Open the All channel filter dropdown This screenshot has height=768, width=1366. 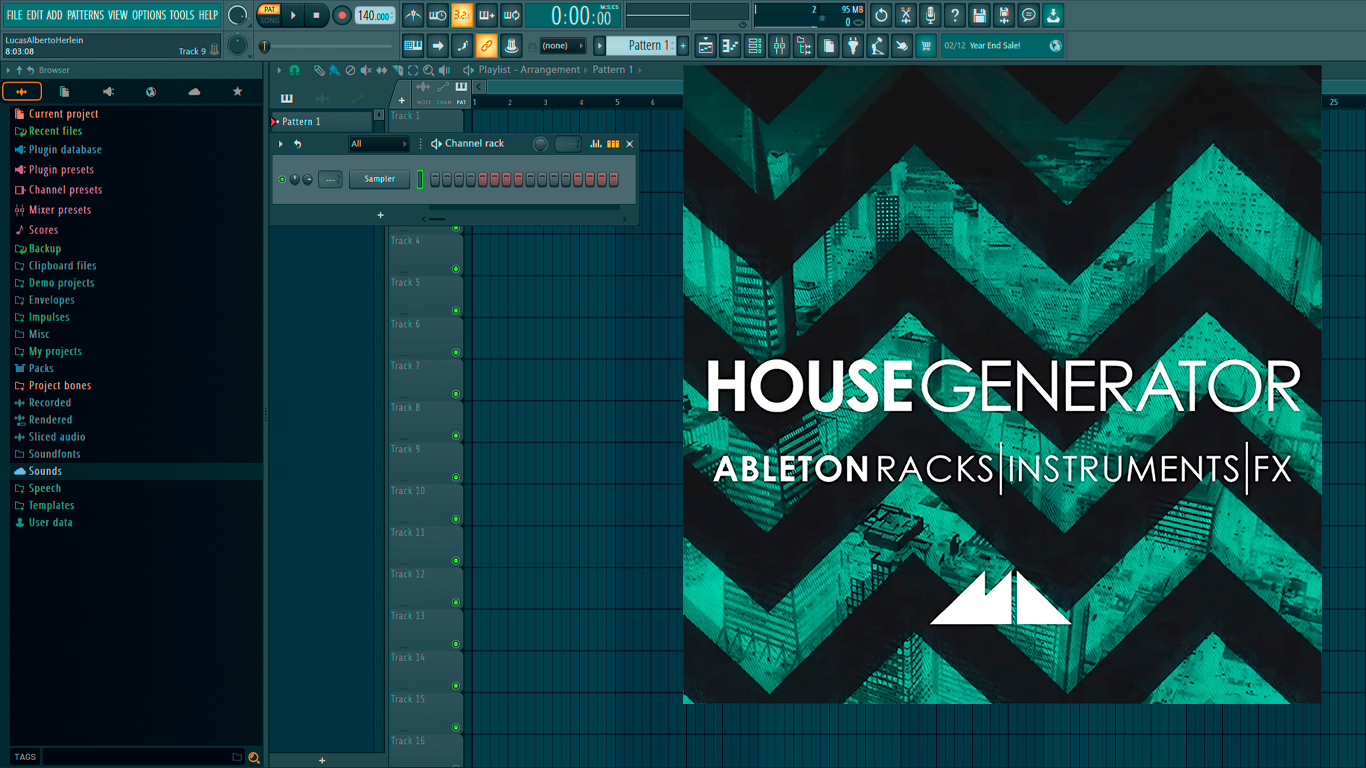(x=378, y=144)
